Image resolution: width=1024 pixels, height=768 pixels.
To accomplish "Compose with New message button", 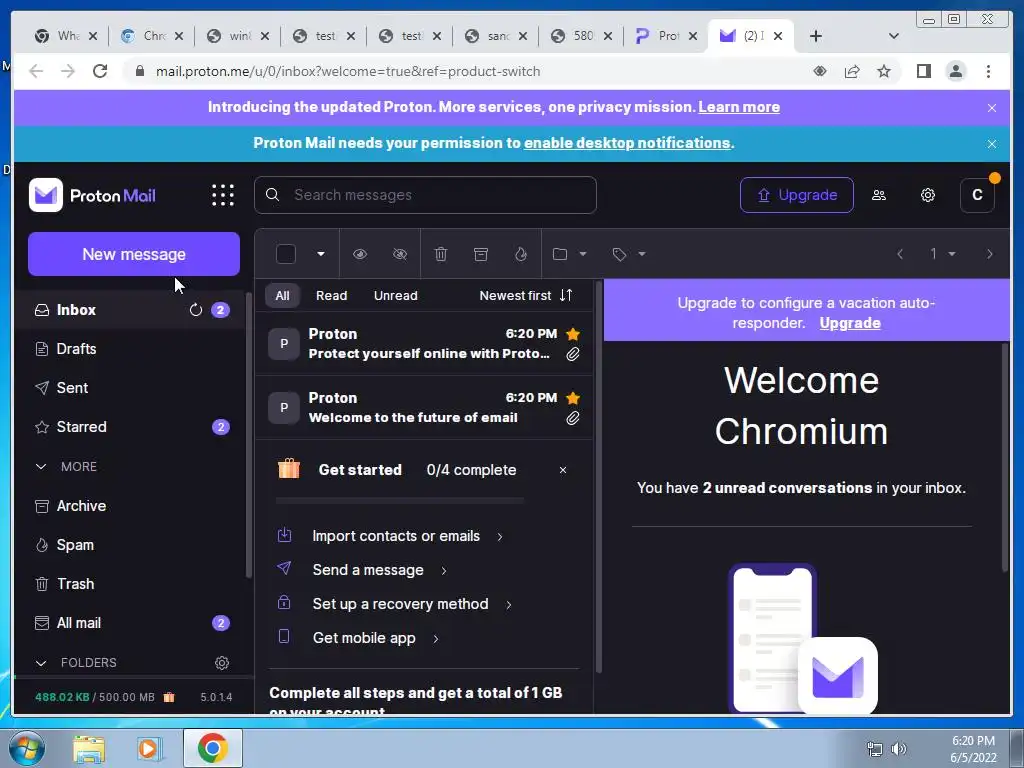I will [134, 254].
